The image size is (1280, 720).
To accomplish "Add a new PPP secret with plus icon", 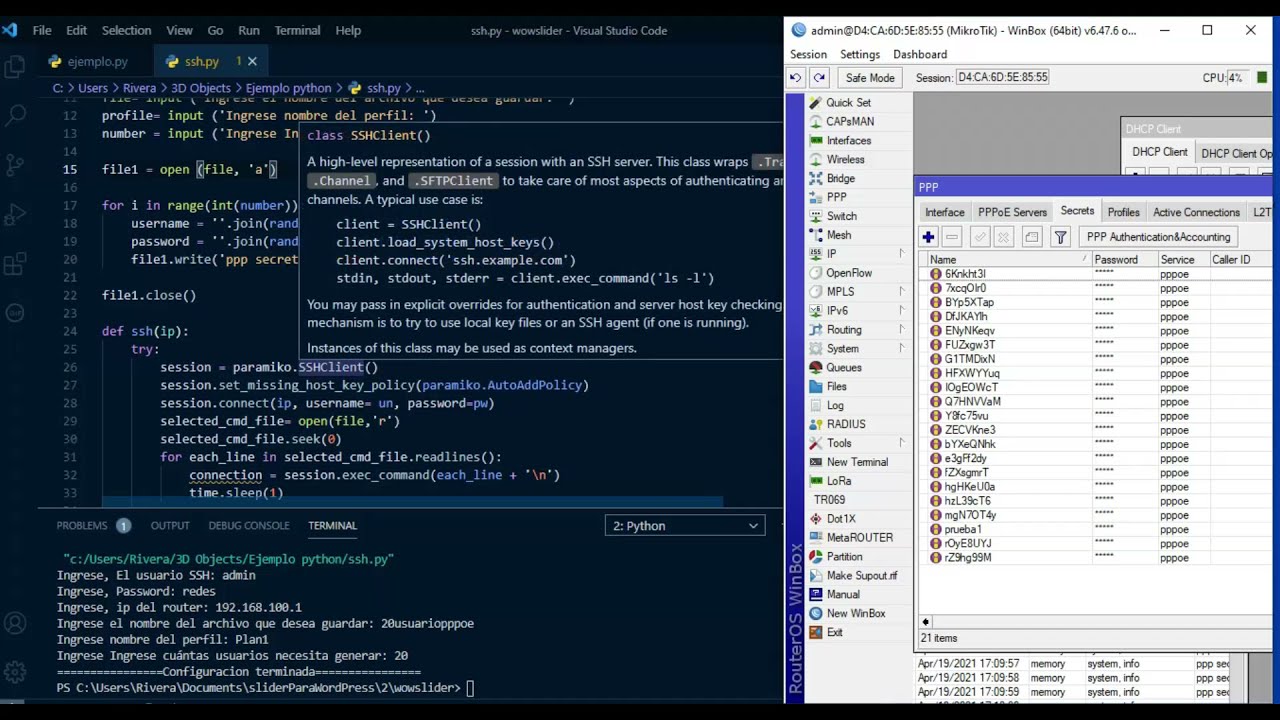I will click(x=928, y=237).
